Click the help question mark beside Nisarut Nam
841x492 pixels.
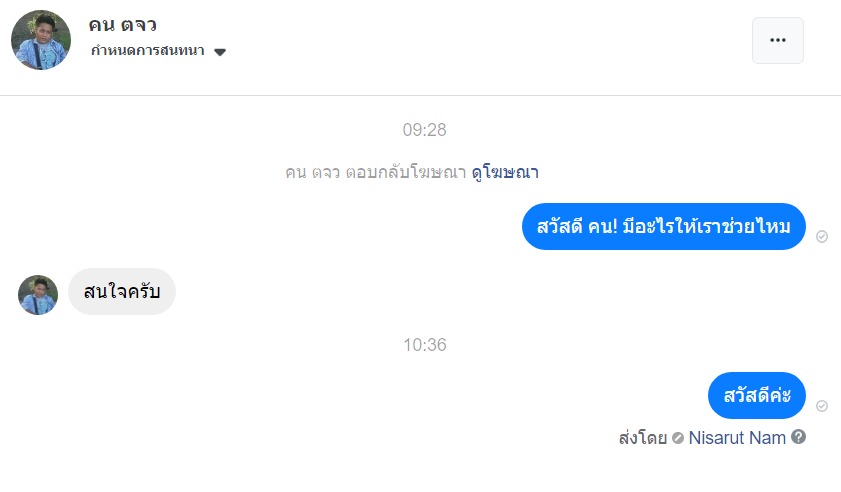[x=798, y=437]
